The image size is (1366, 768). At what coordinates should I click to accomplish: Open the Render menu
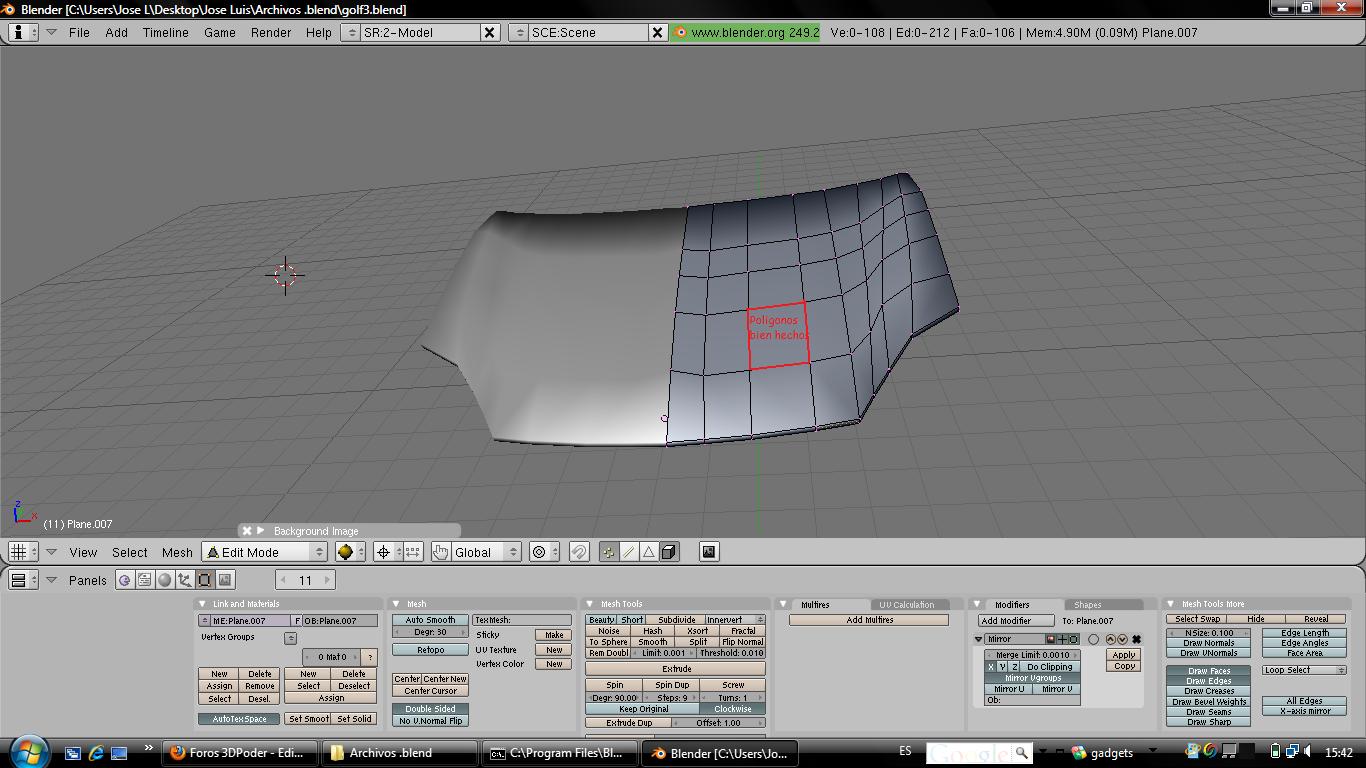271,32
